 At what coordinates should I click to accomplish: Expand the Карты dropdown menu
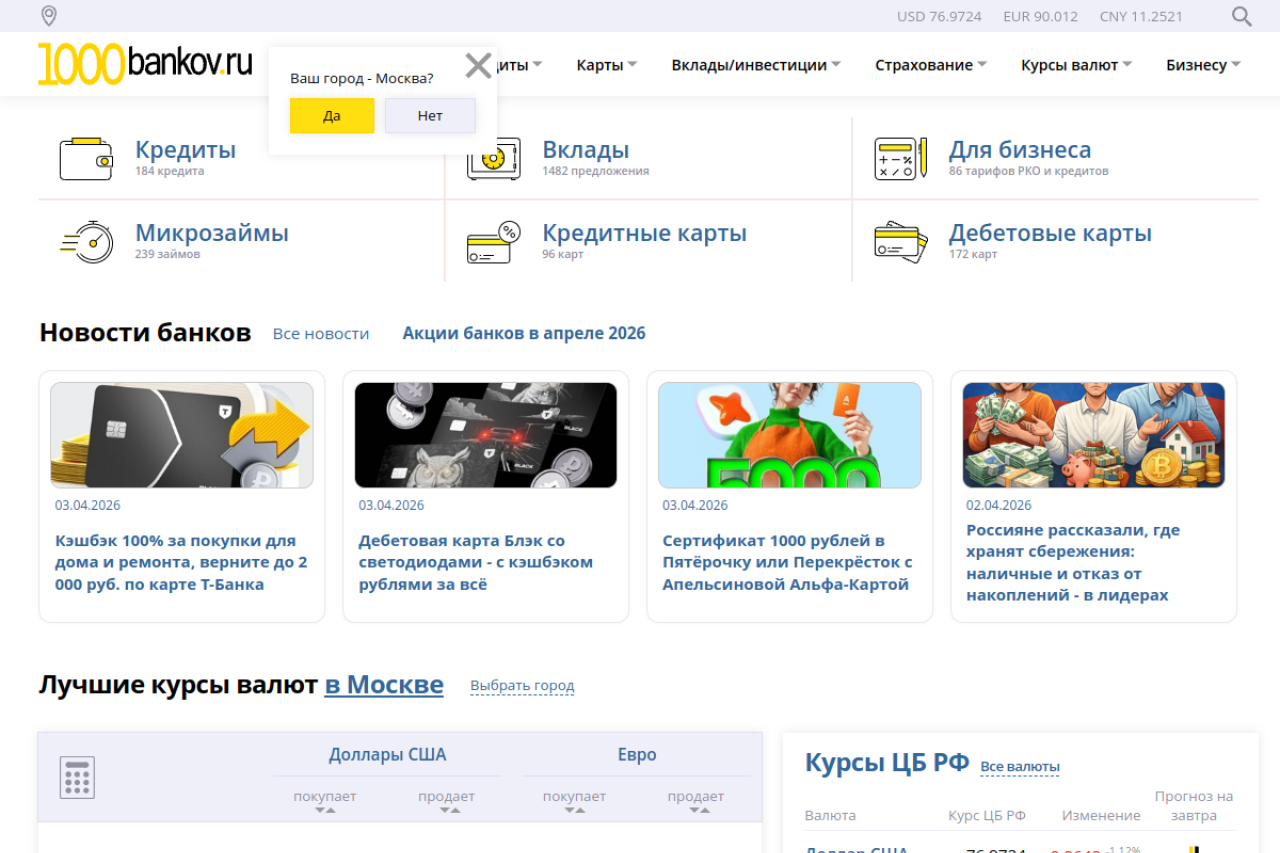pyautogui.click(x=606, y=65)
